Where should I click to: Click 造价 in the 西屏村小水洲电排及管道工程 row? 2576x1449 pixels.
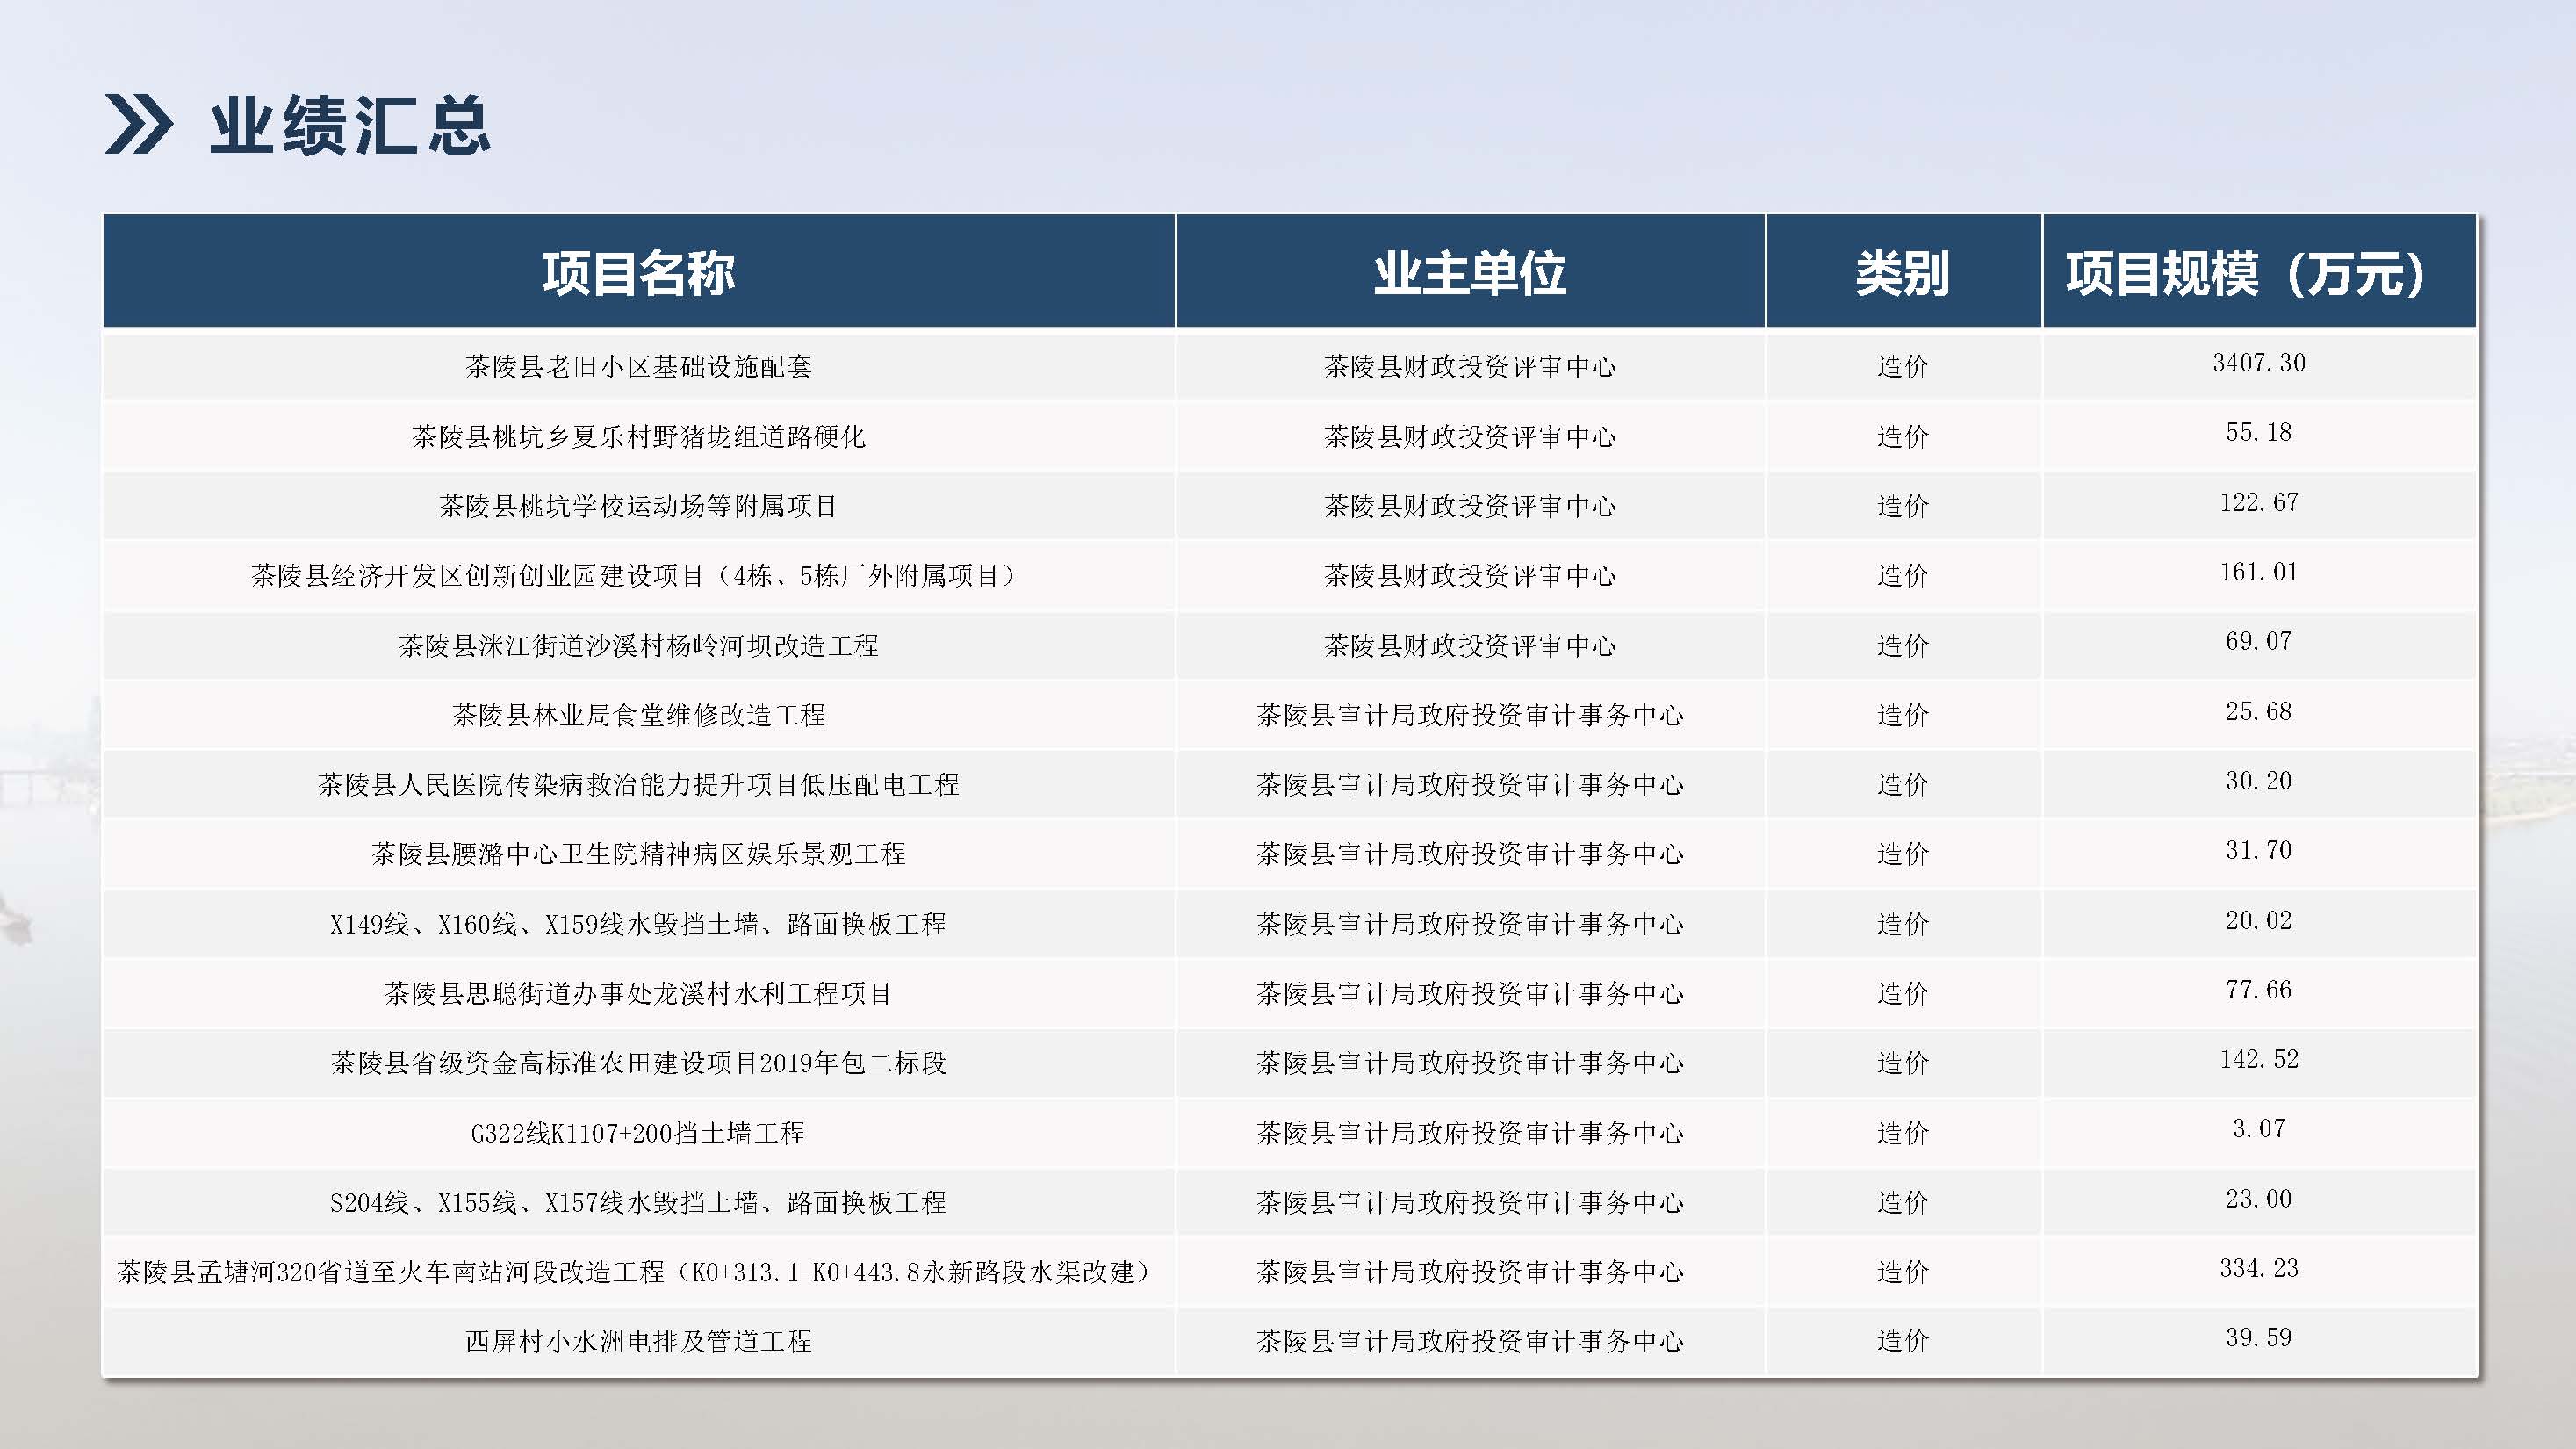point(1903,1341)
